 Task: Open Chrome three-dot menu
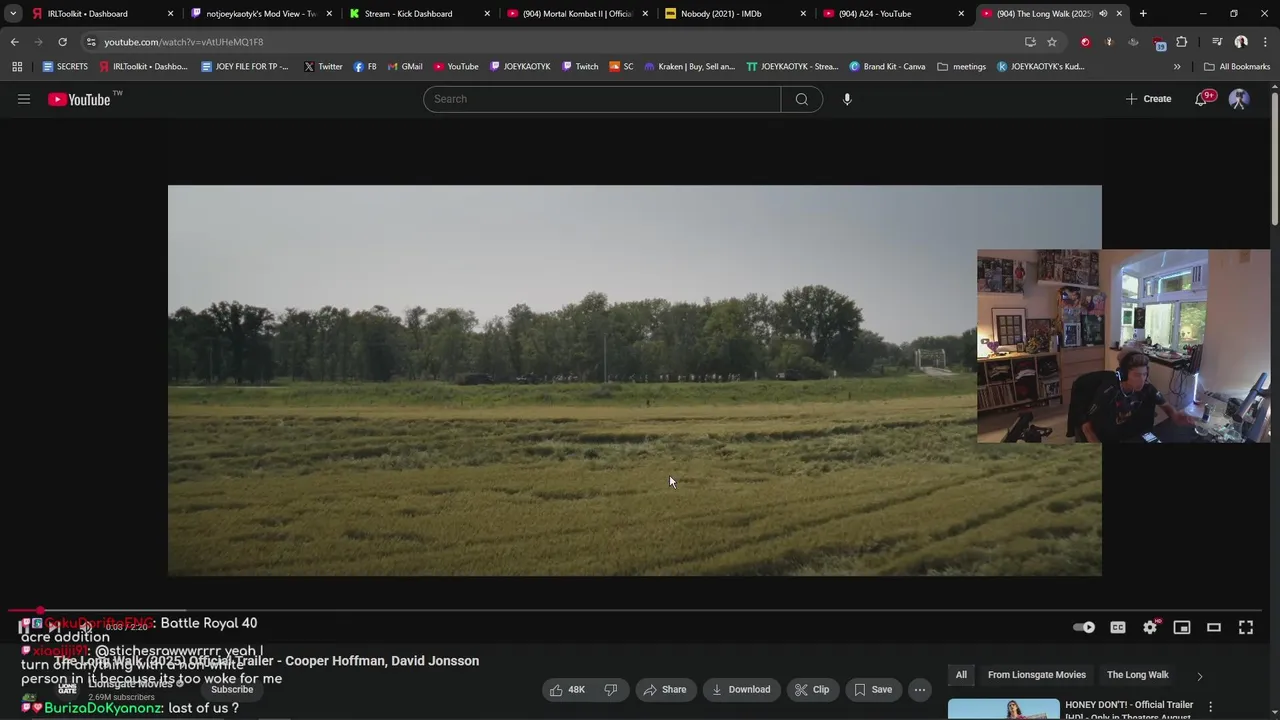(1264, 42)
